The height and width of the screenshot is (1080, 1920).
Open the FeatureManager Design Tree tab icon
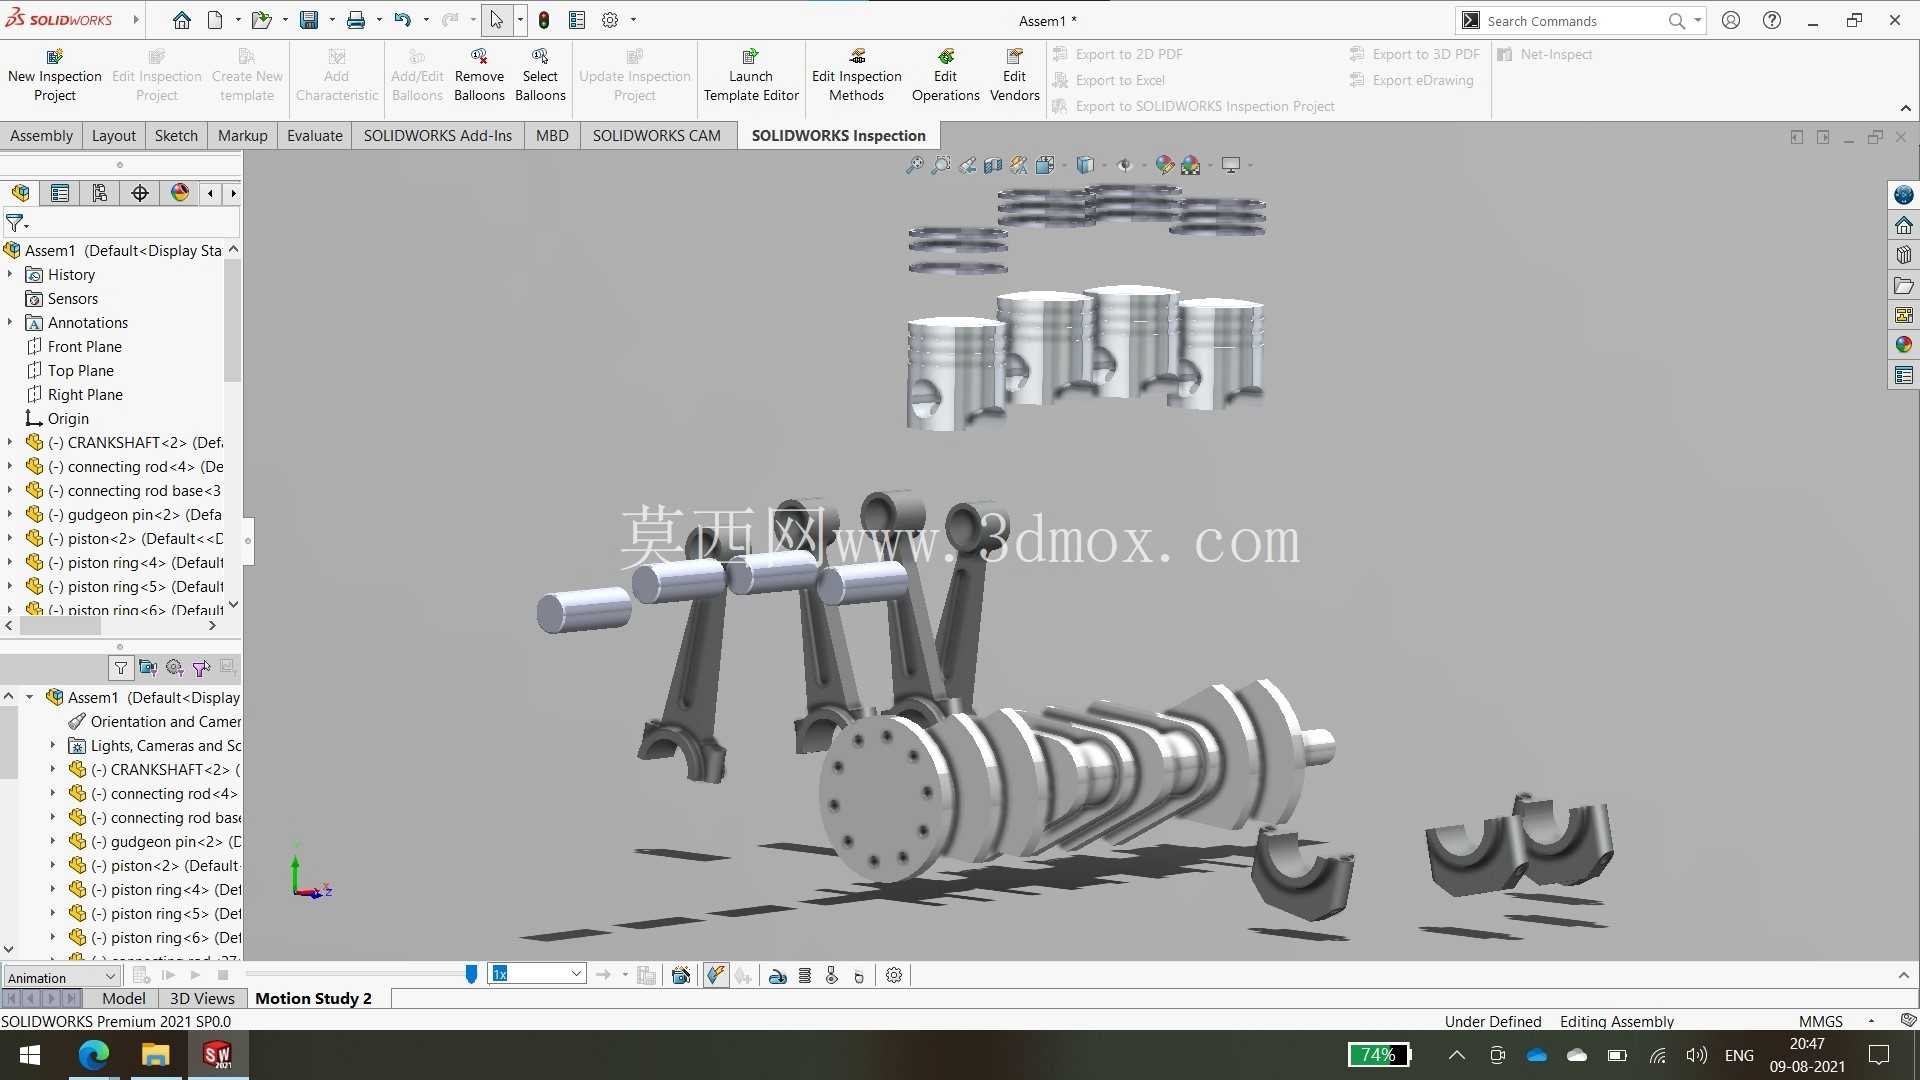point(20,193)
